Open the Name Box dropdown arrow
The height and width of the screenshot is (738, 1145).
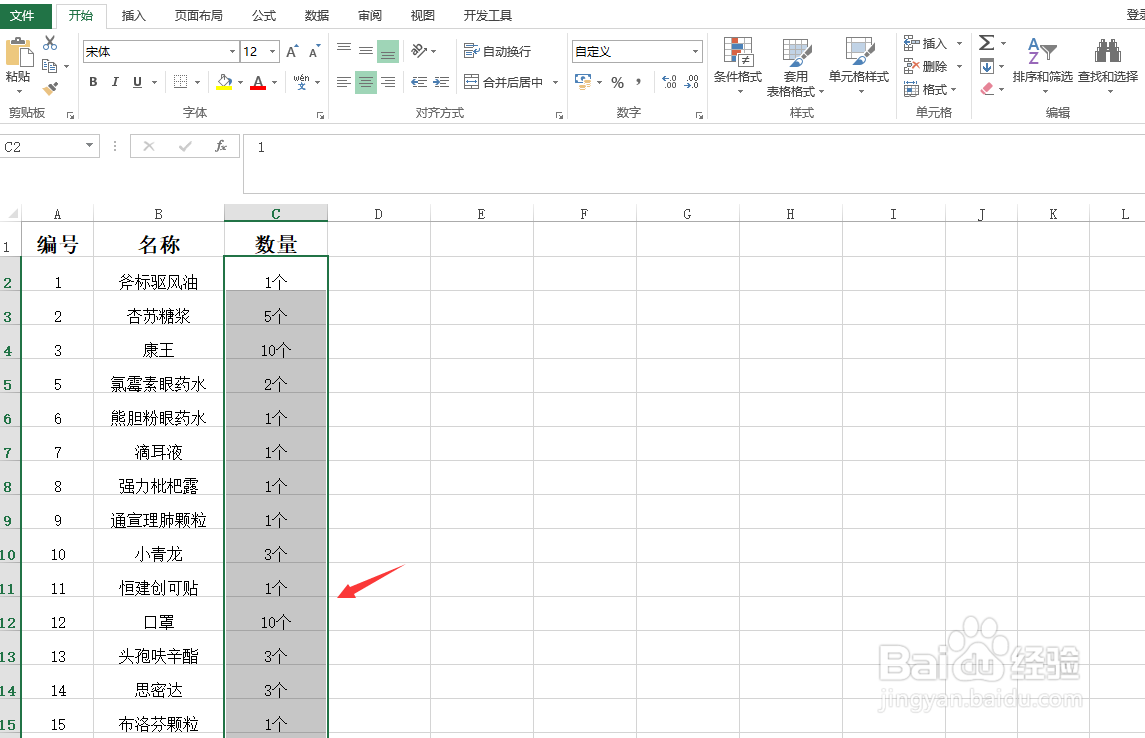[x=89, y=146]
